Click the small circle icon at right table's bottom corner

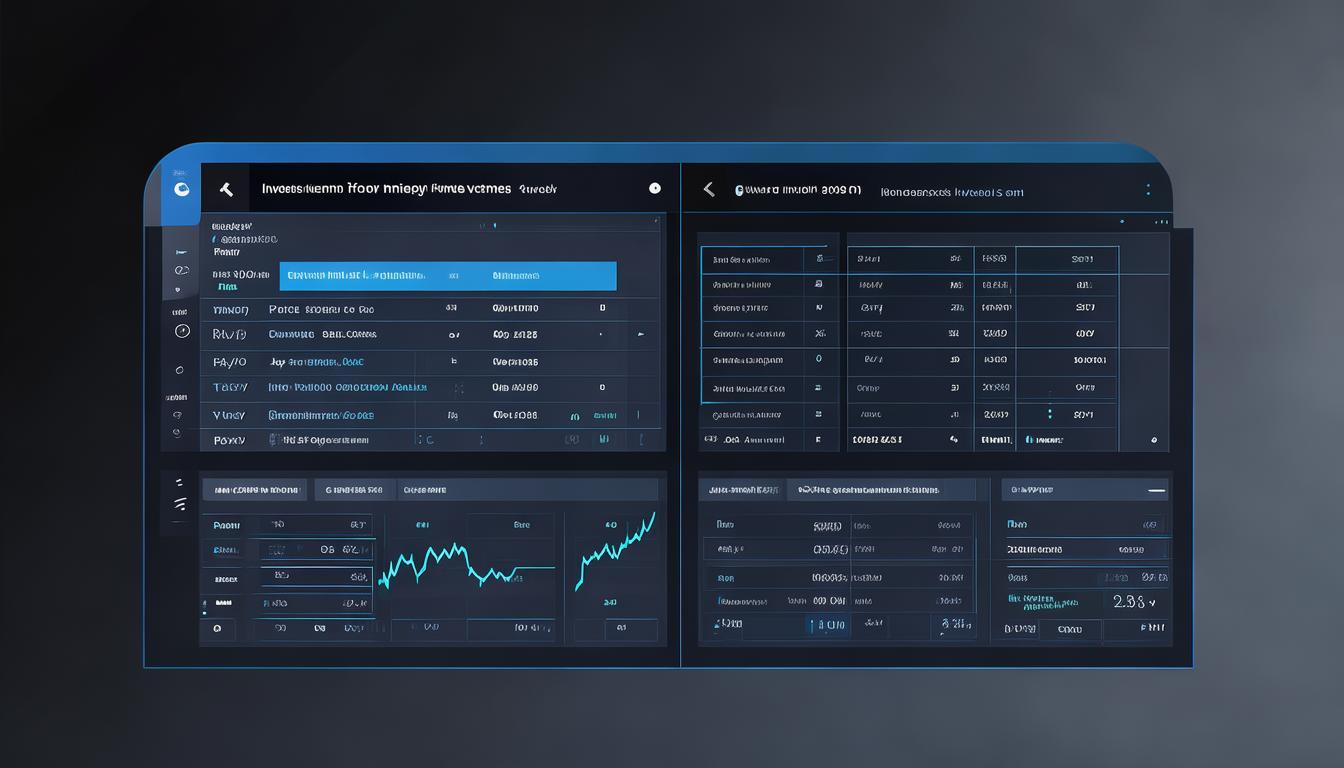pyautogui.click(x=1153, y=439)
